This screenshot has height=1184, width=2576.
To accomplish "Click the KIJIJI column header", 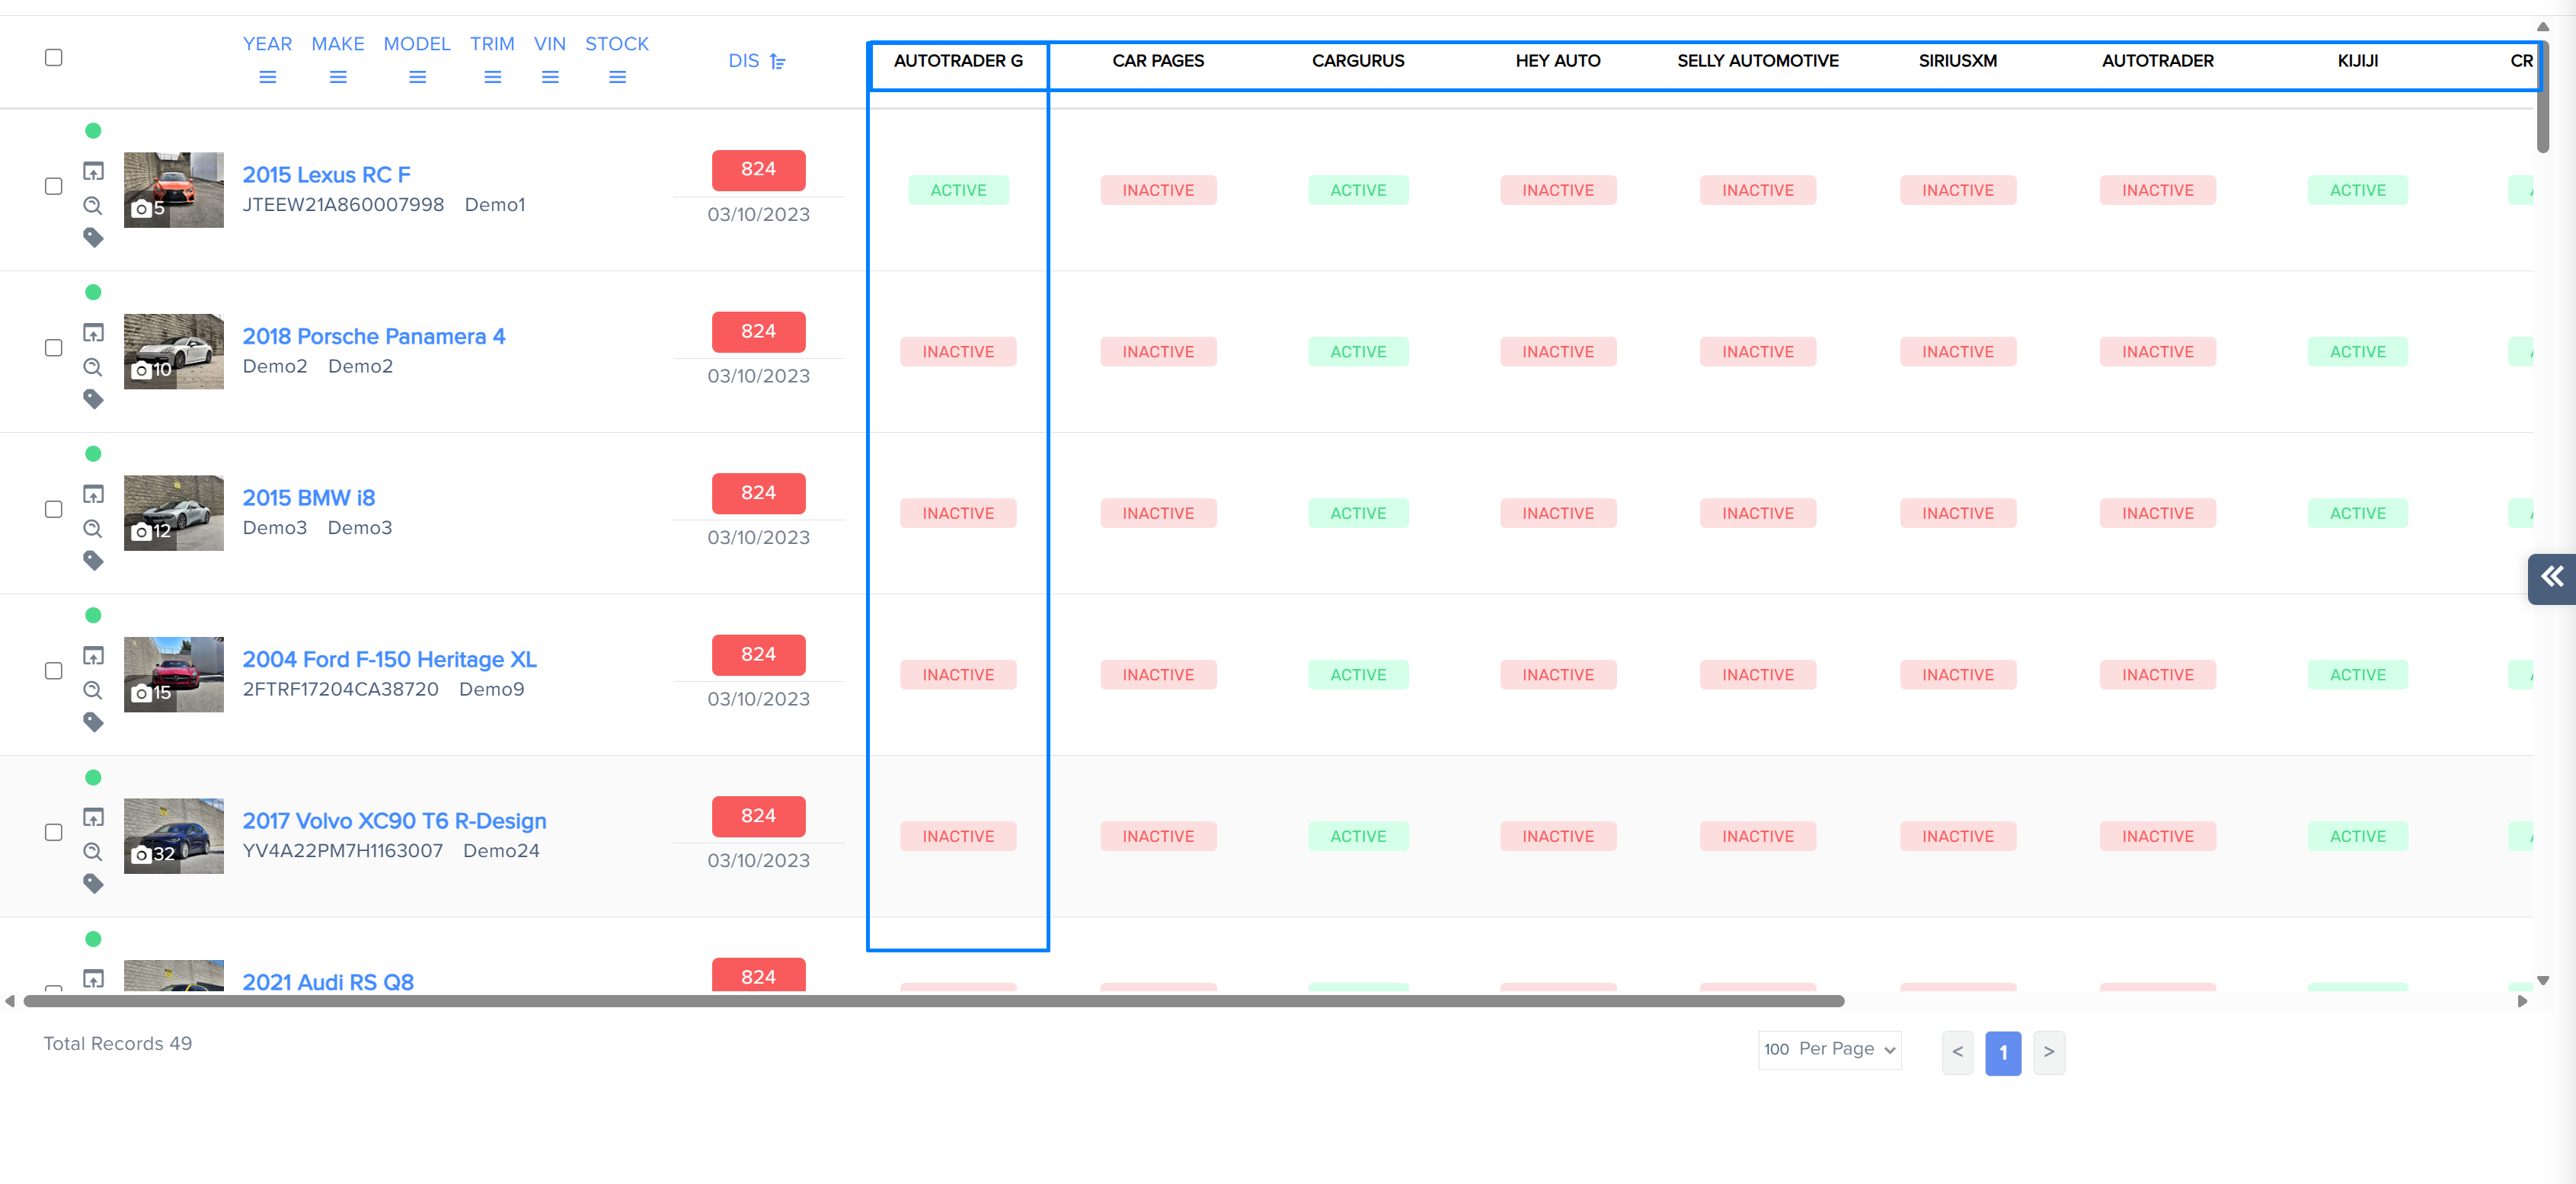I will (x=2357, y=61).
